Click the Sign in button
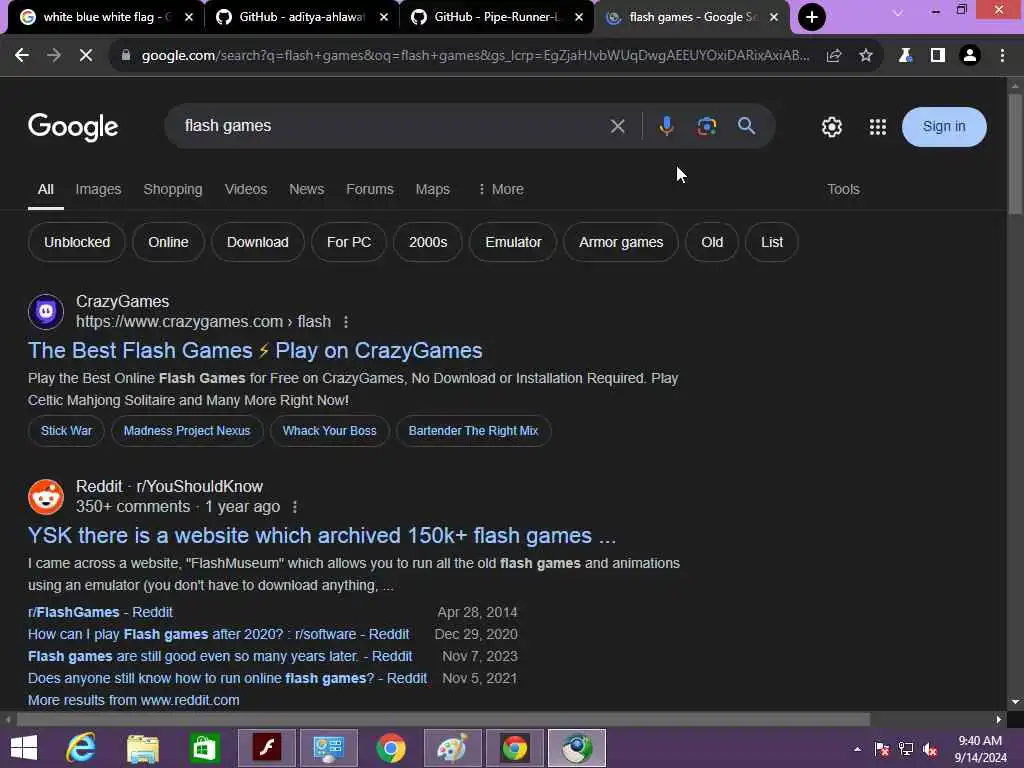The image size is (1024, 768). (x=944, y=127)
